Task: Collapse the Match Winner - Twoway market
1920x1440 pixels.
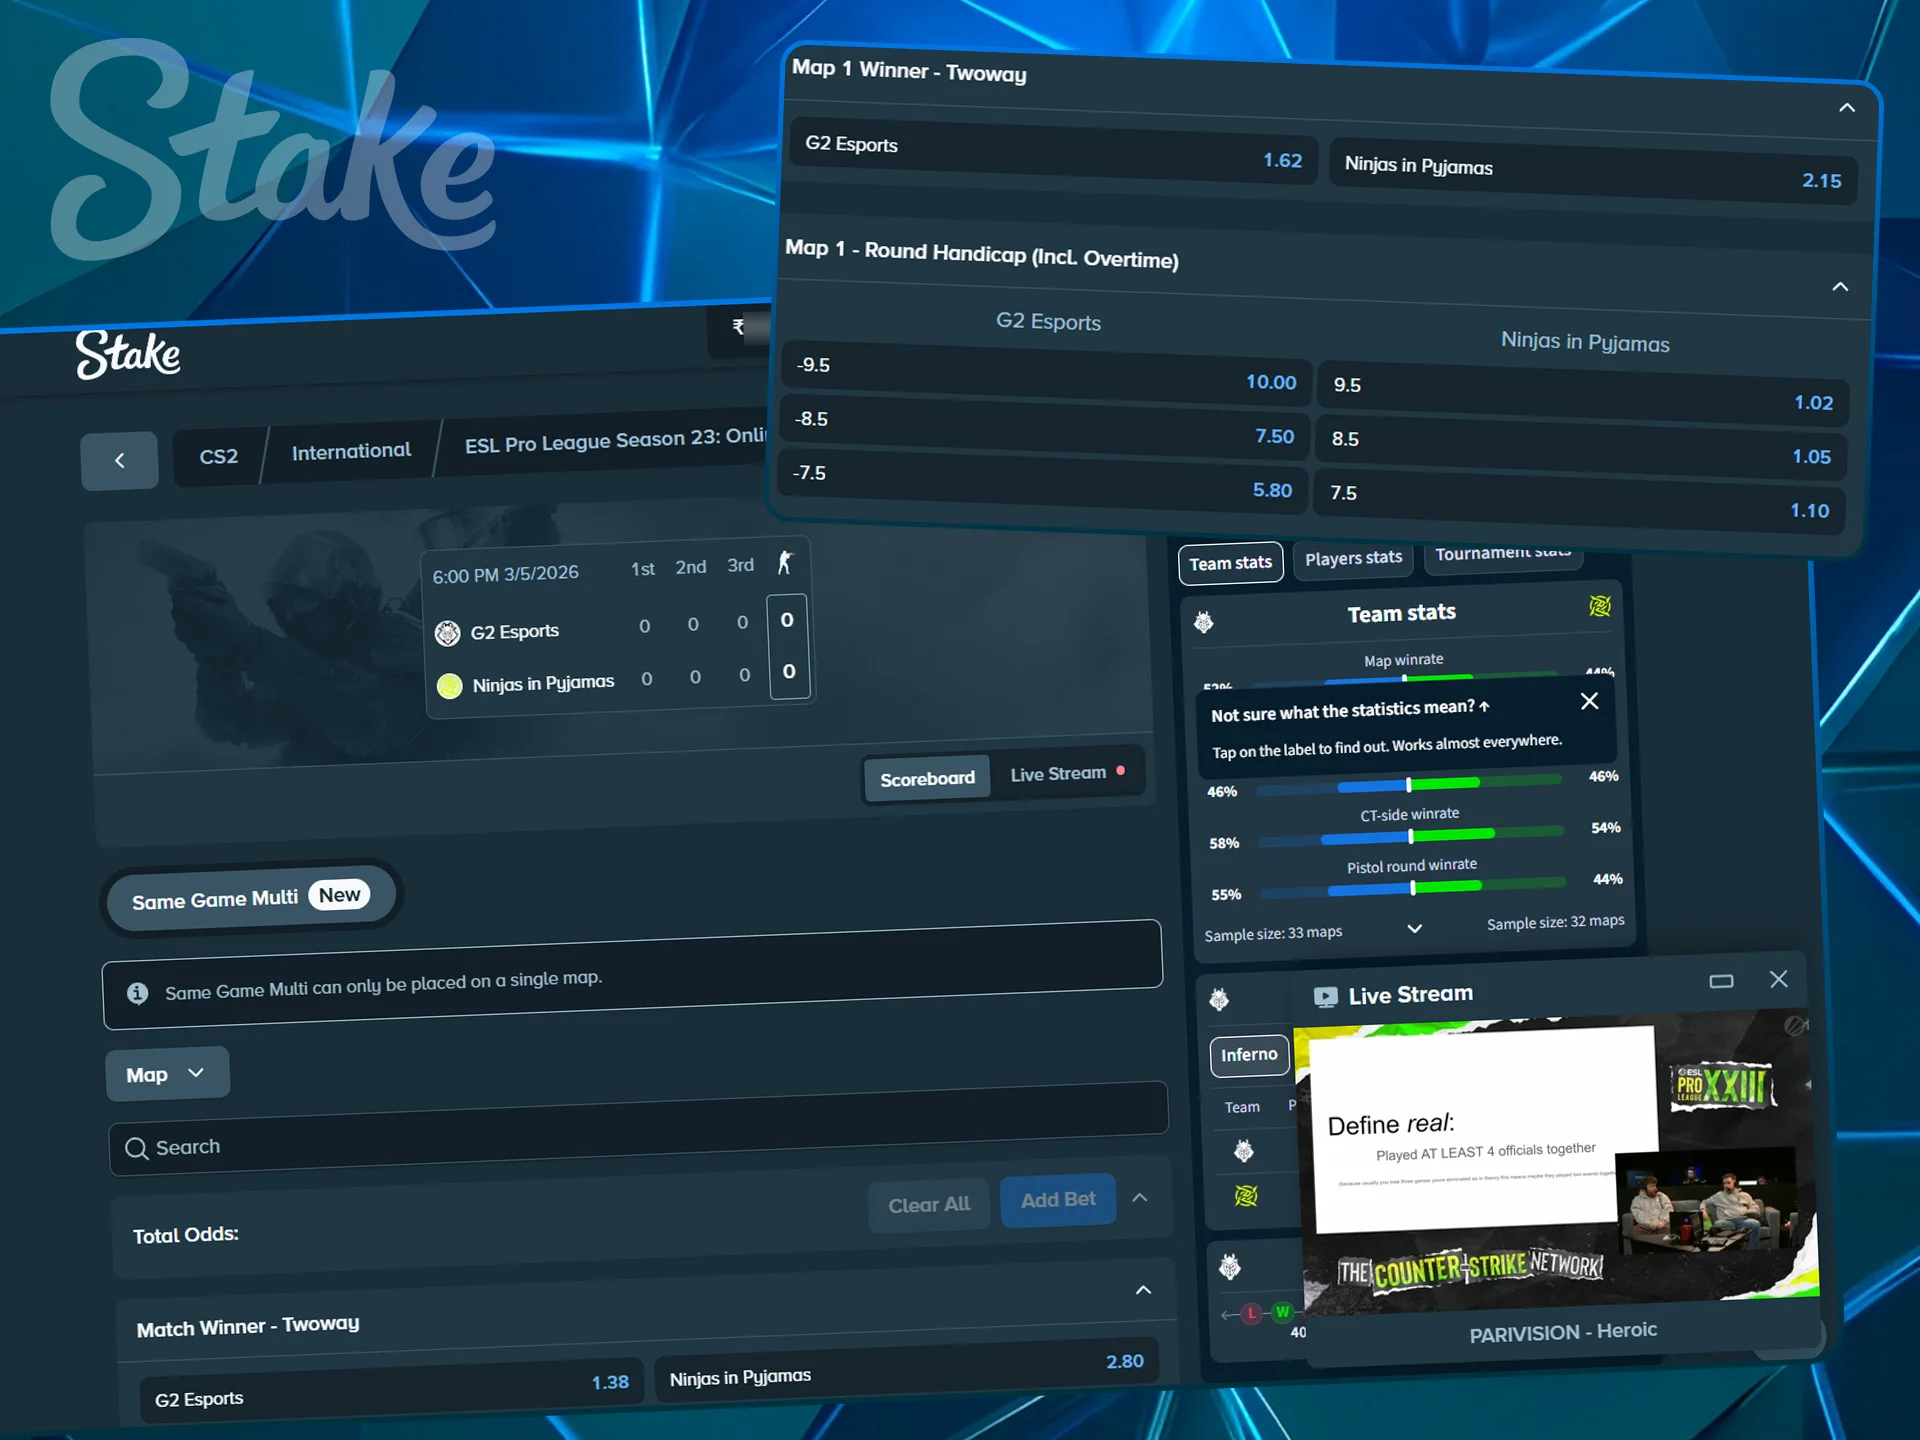Action: [1143, 1290]
